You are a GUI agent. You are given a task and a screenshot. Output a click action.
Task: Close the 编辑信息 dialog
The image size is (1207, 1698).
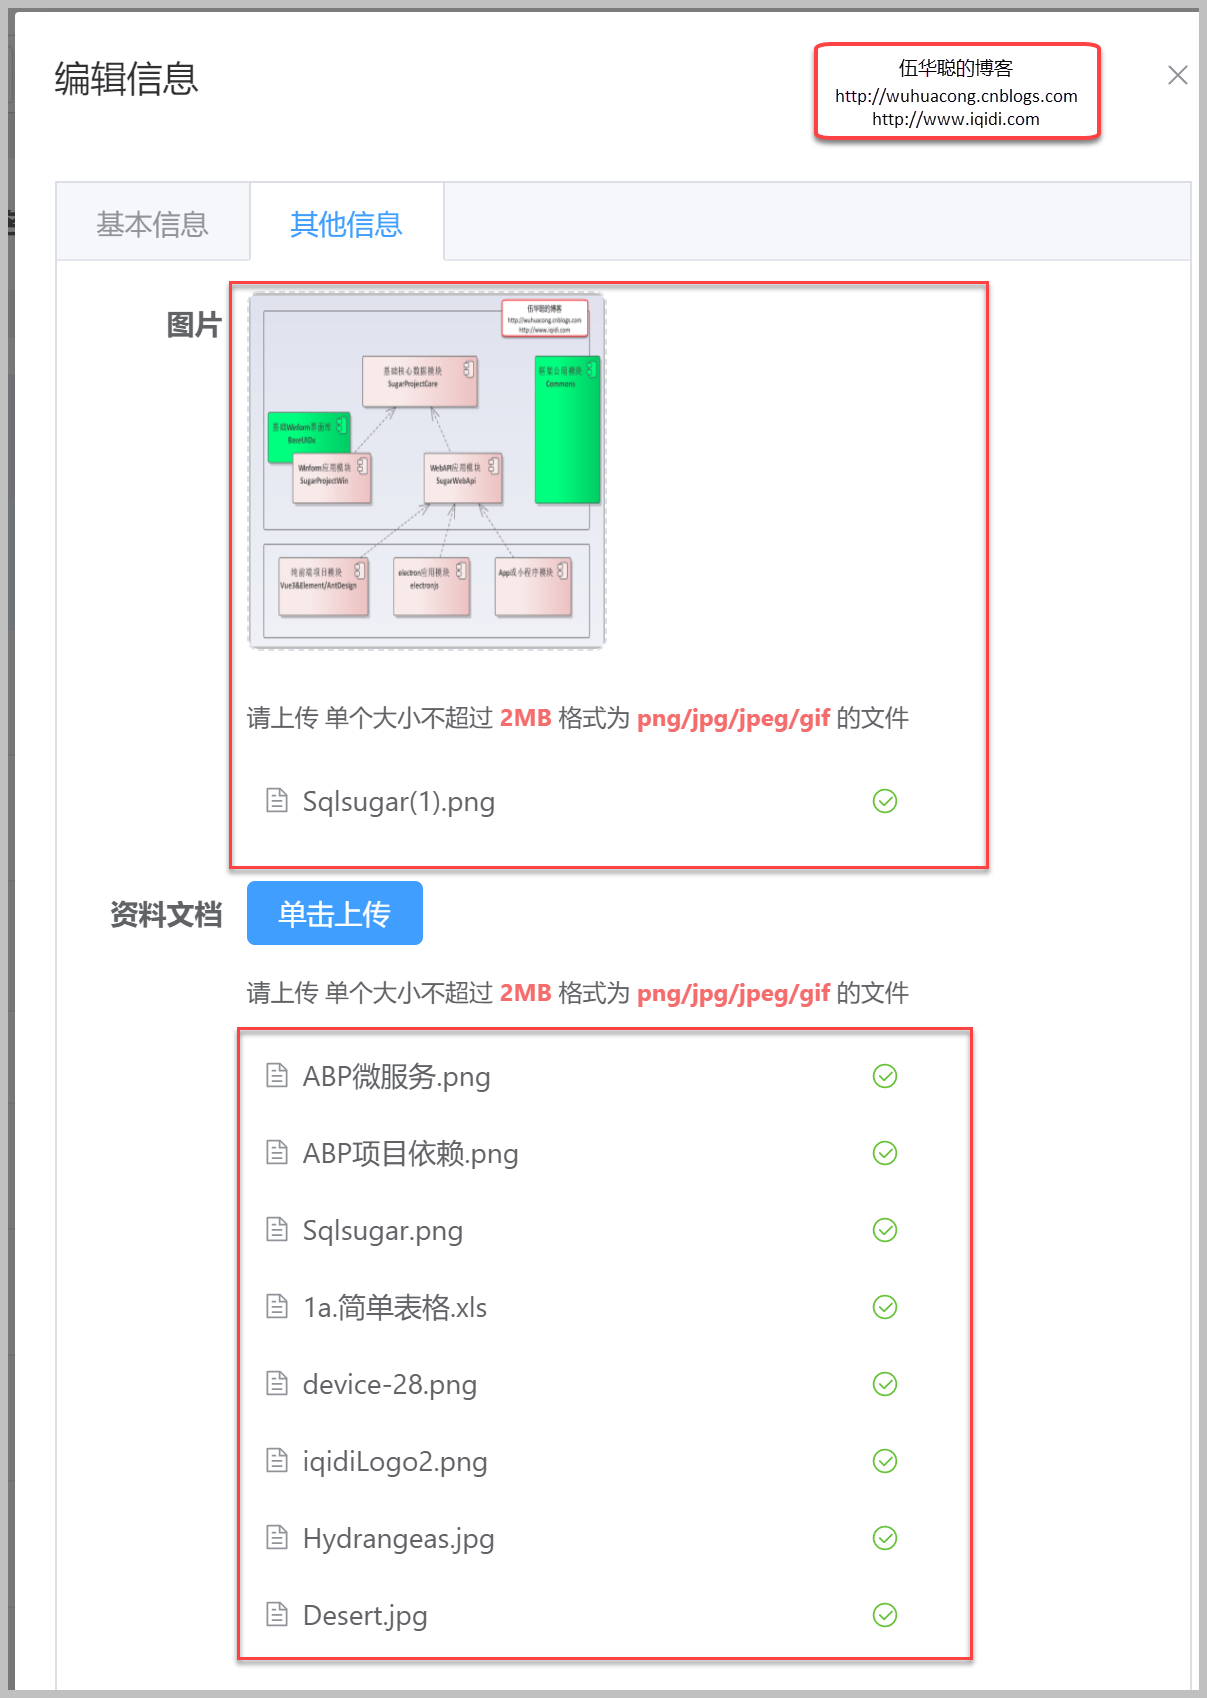point(1178,75)
